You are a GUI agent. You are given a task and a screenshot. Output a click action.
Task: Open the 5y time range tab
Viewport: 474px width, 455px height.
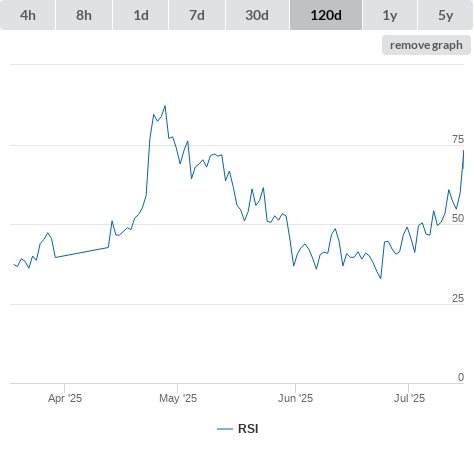coord(445,15)
